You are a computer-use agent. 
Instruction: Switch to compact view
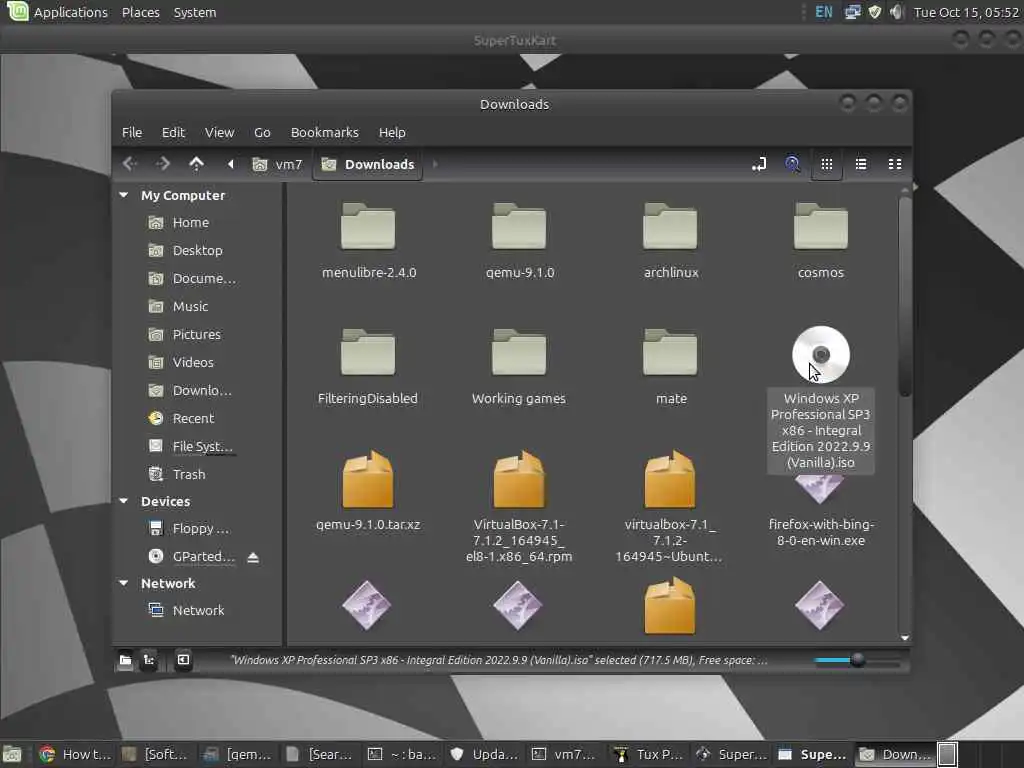point(895,164)
